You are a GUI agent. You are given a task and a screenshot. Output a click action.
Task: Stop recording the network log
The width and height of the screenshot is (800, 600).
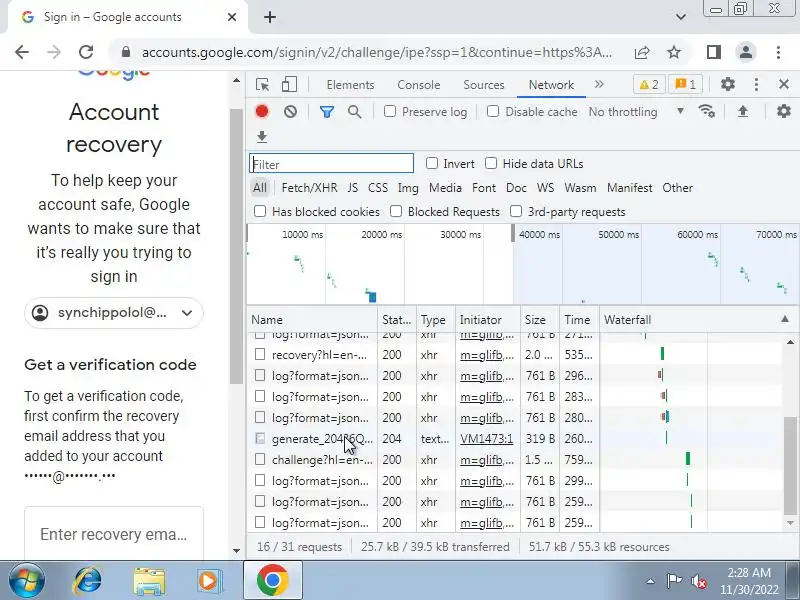[262, 112]
